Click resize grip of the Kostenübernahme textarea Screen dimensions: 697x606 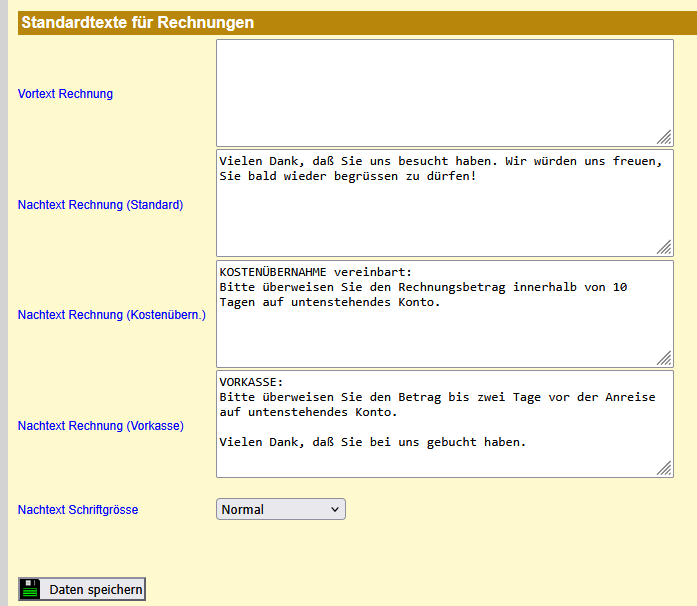pyautogui.click(x=665, y=358)
